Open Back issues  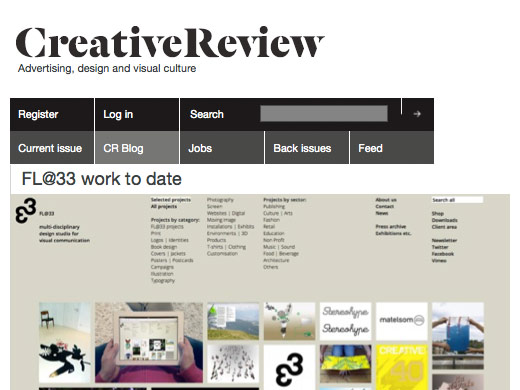pyautogui.click(x=307, y=148)
